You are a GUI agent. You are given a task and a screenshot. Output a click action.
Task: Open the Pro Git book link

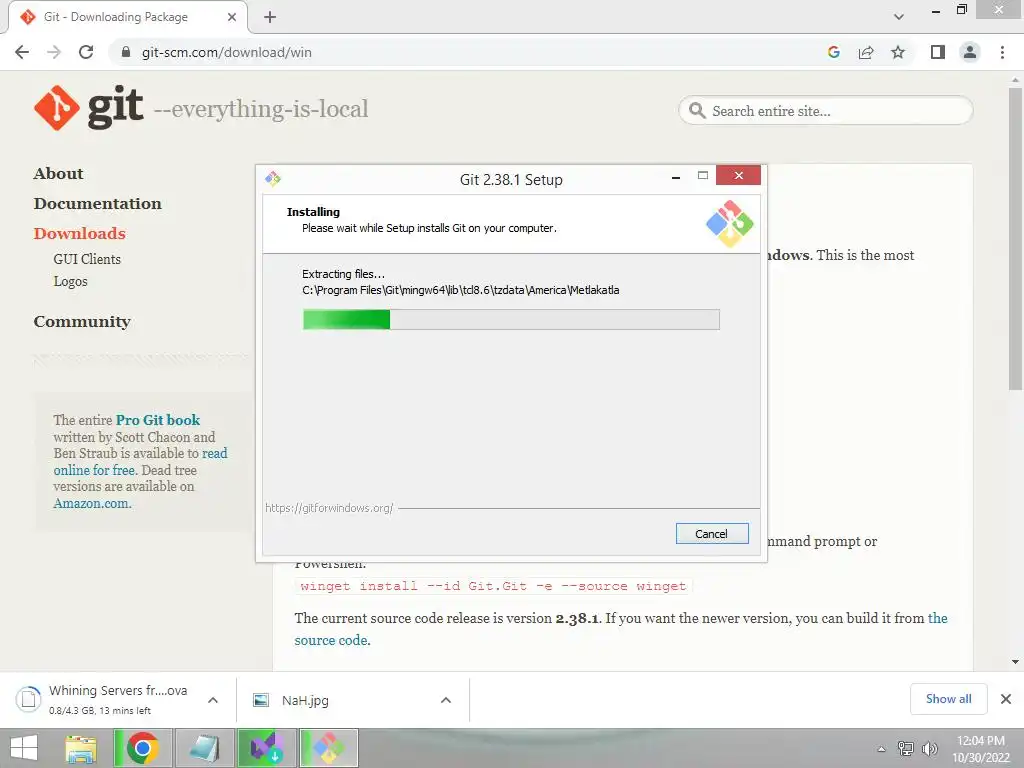(x=157, y=420)
